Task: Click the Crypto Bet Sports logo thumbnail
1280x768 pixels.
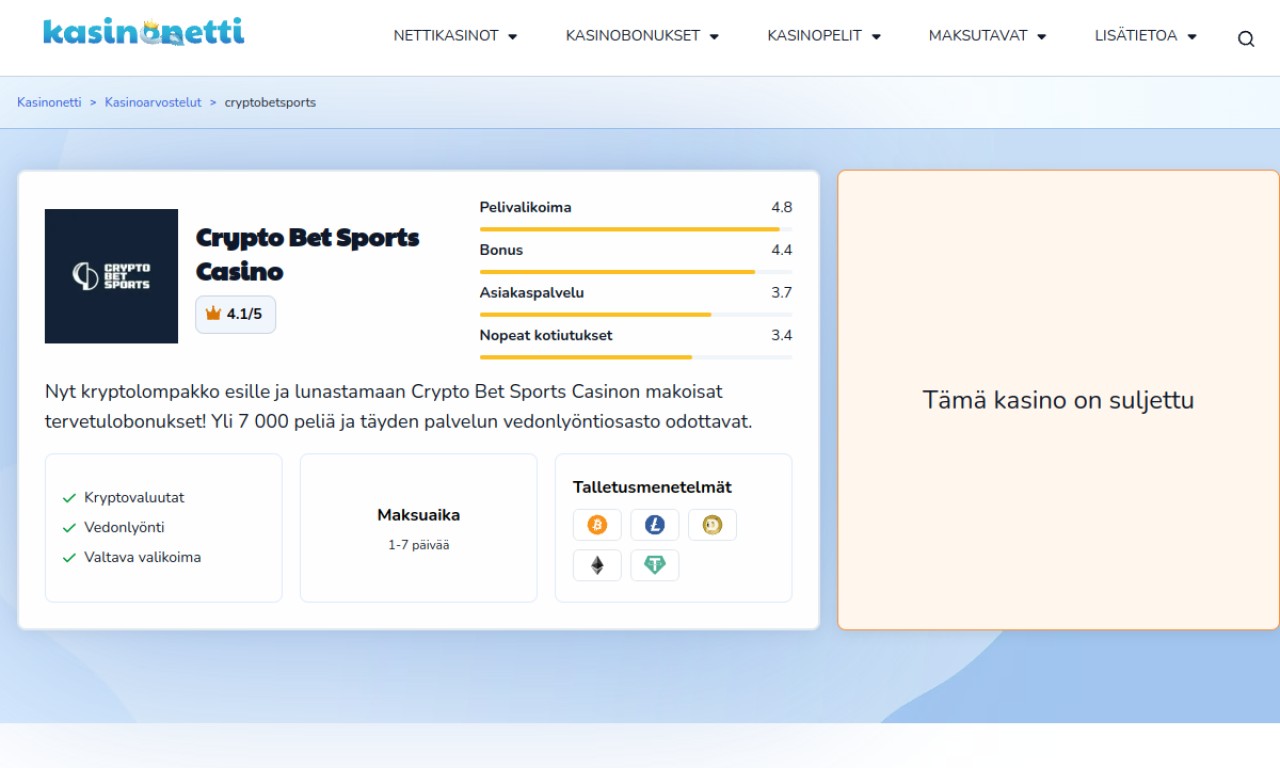Action: (x=111, y=276)
